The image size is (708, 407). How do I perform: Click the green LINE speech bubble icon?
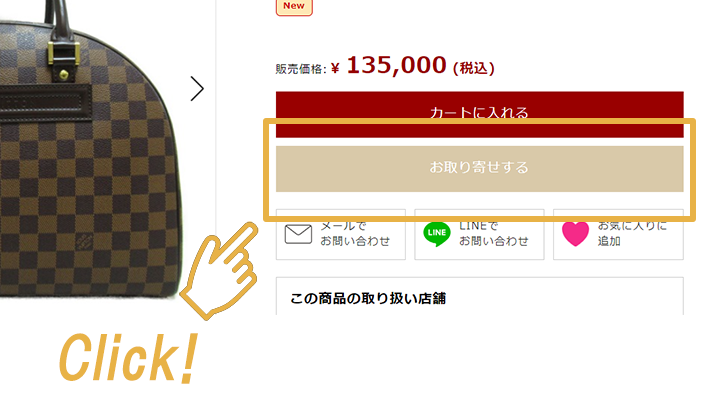[x=437, y=234]
